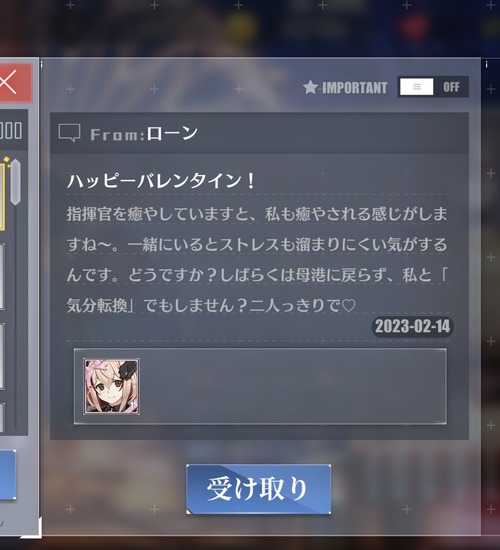Click the white knob with three lines
The image size is (500, 550).
(x=416, y=87)
